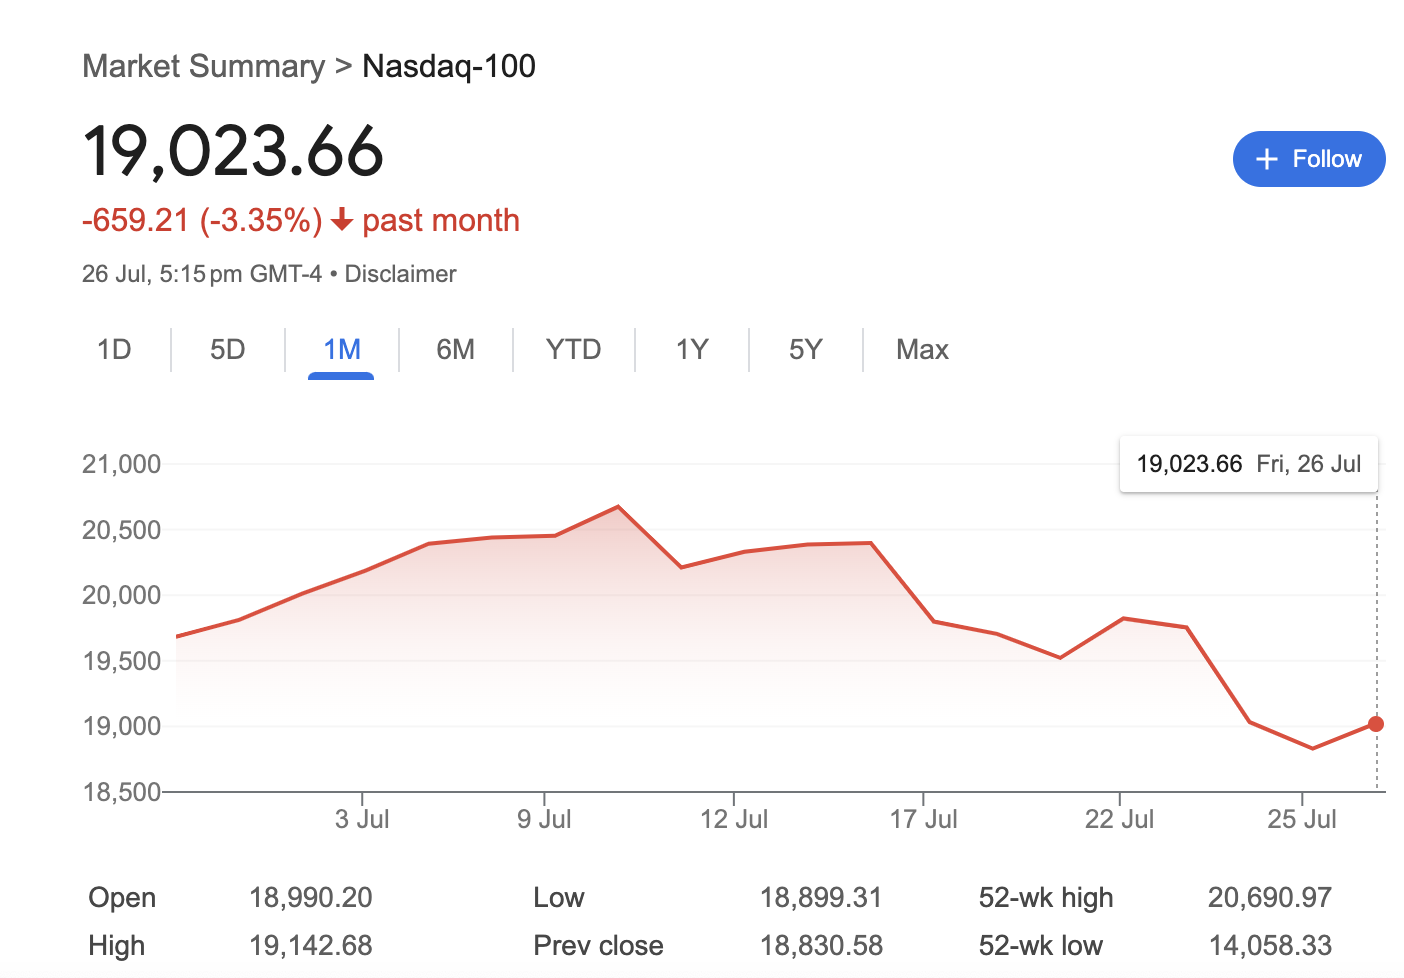Select the 1D time range tab

tap(114, 350)
